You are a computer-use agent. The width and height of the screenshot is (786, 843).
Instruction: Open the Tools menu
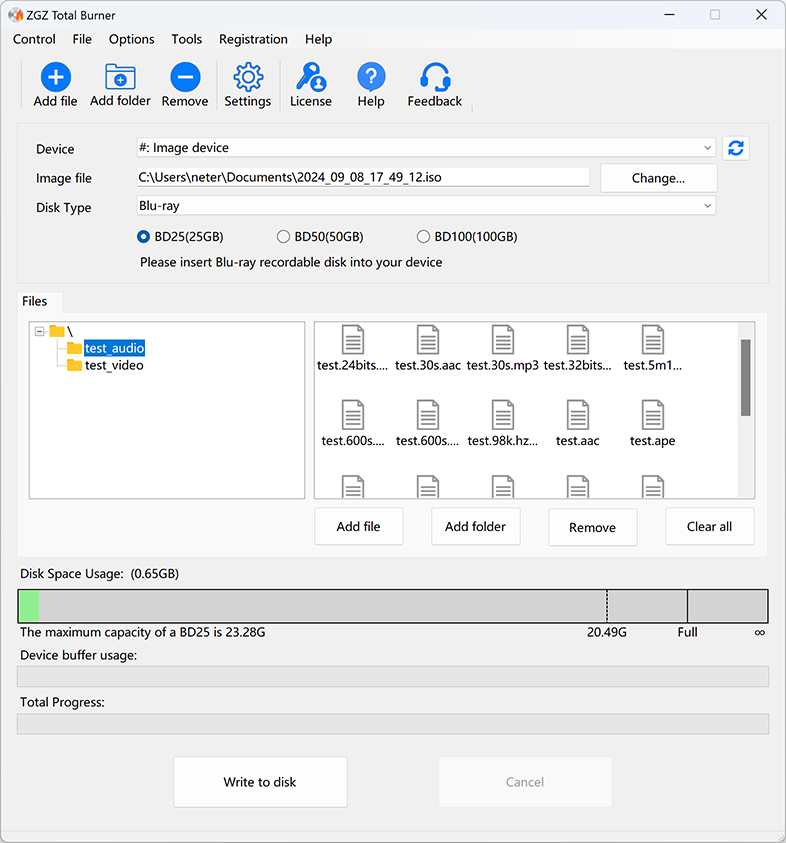(x=187, y=39)
